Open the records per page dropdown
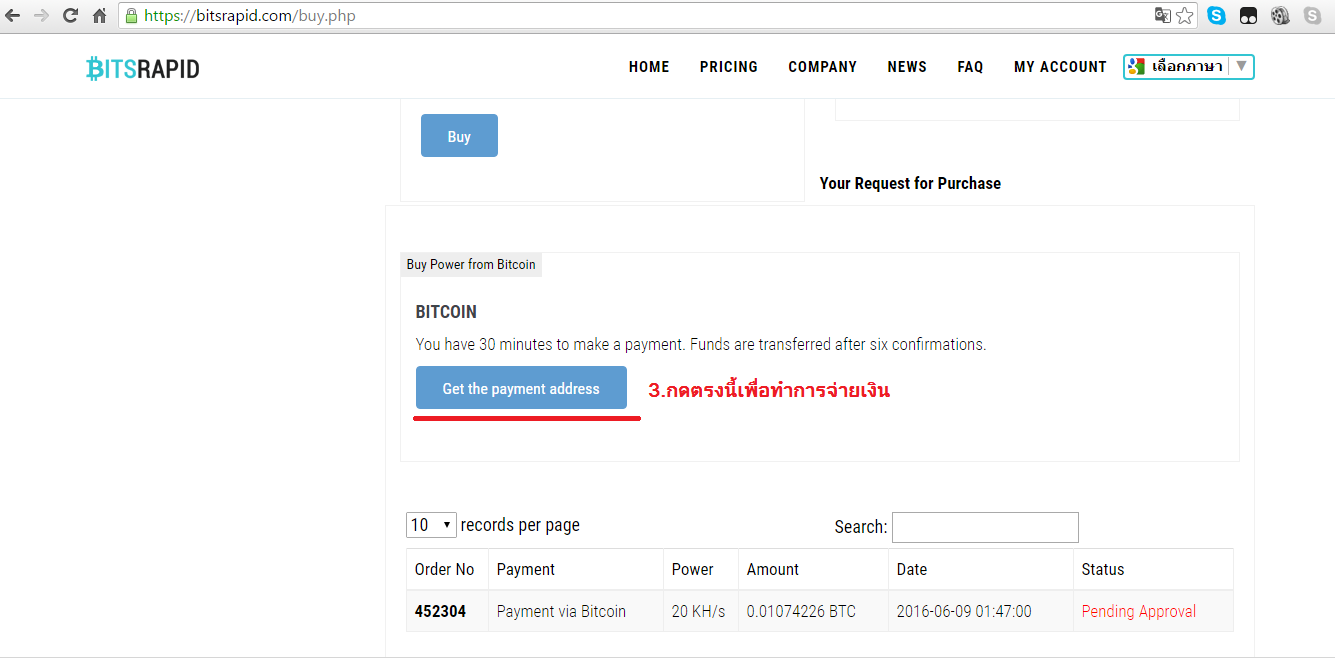 point(431,525)
